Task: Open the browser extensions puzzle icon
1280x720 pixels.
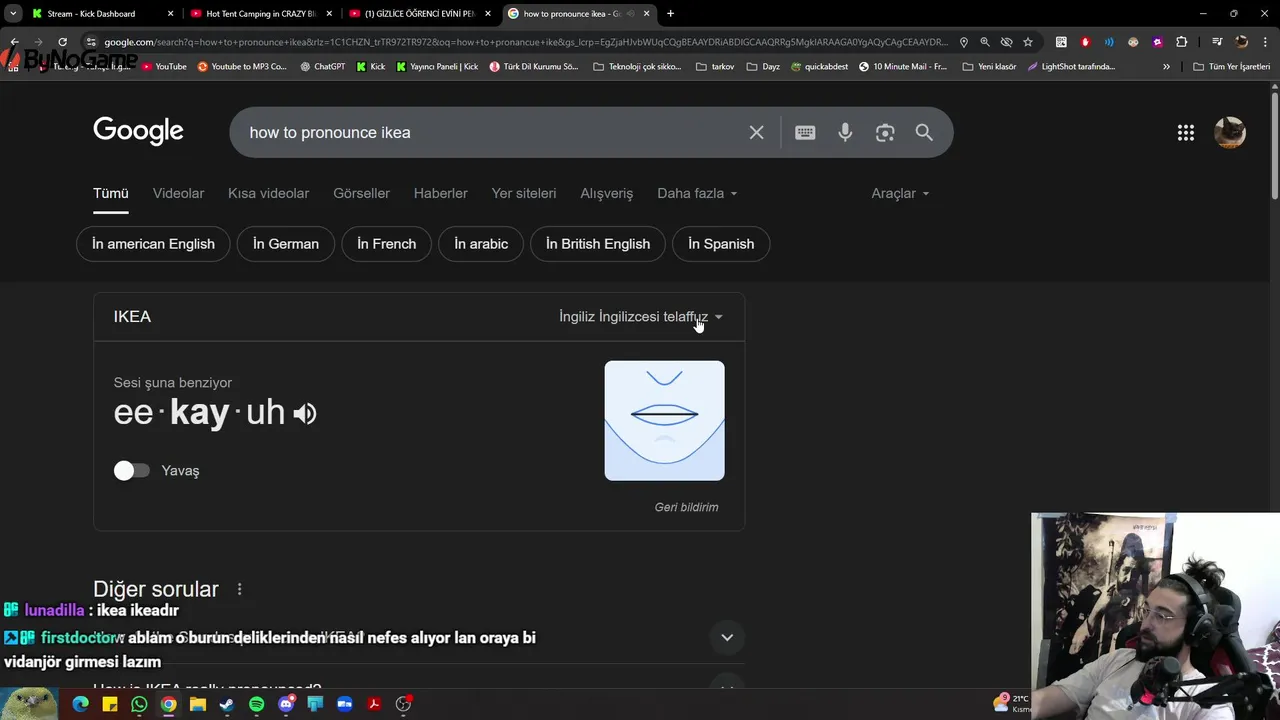Action: [x=1182, y=42]
